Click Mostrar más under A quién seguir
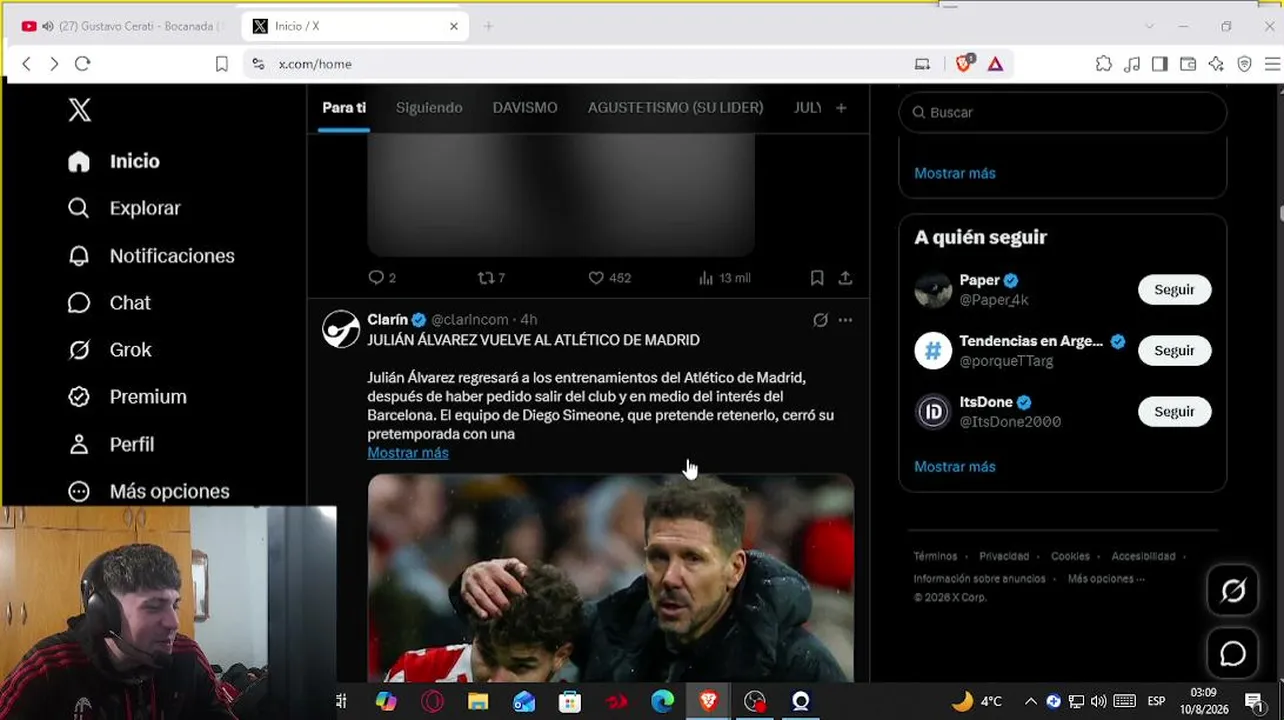This screenshot has width=1284, height=720. pyautogui.click(x=955, y=467)
